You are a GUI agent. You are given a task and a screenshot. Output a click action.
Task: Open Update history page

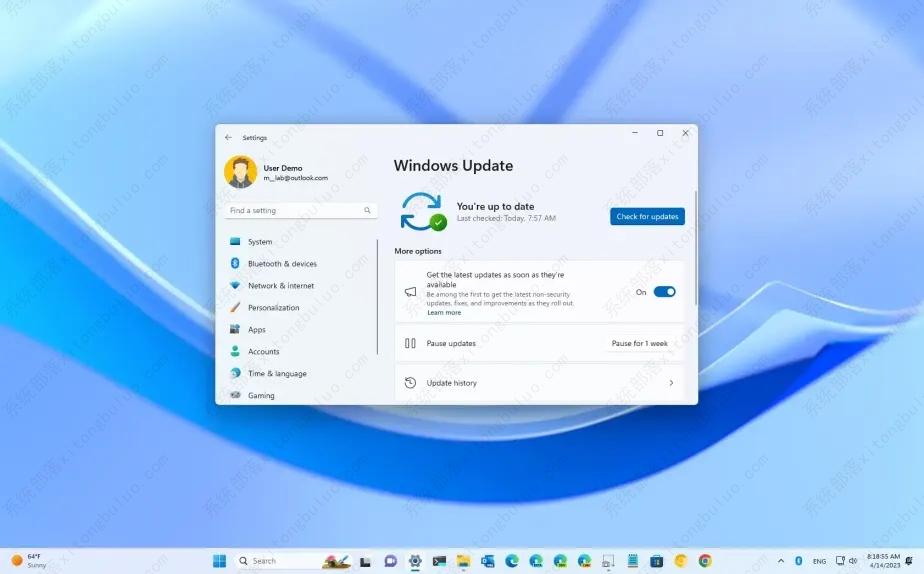[539, 382]
